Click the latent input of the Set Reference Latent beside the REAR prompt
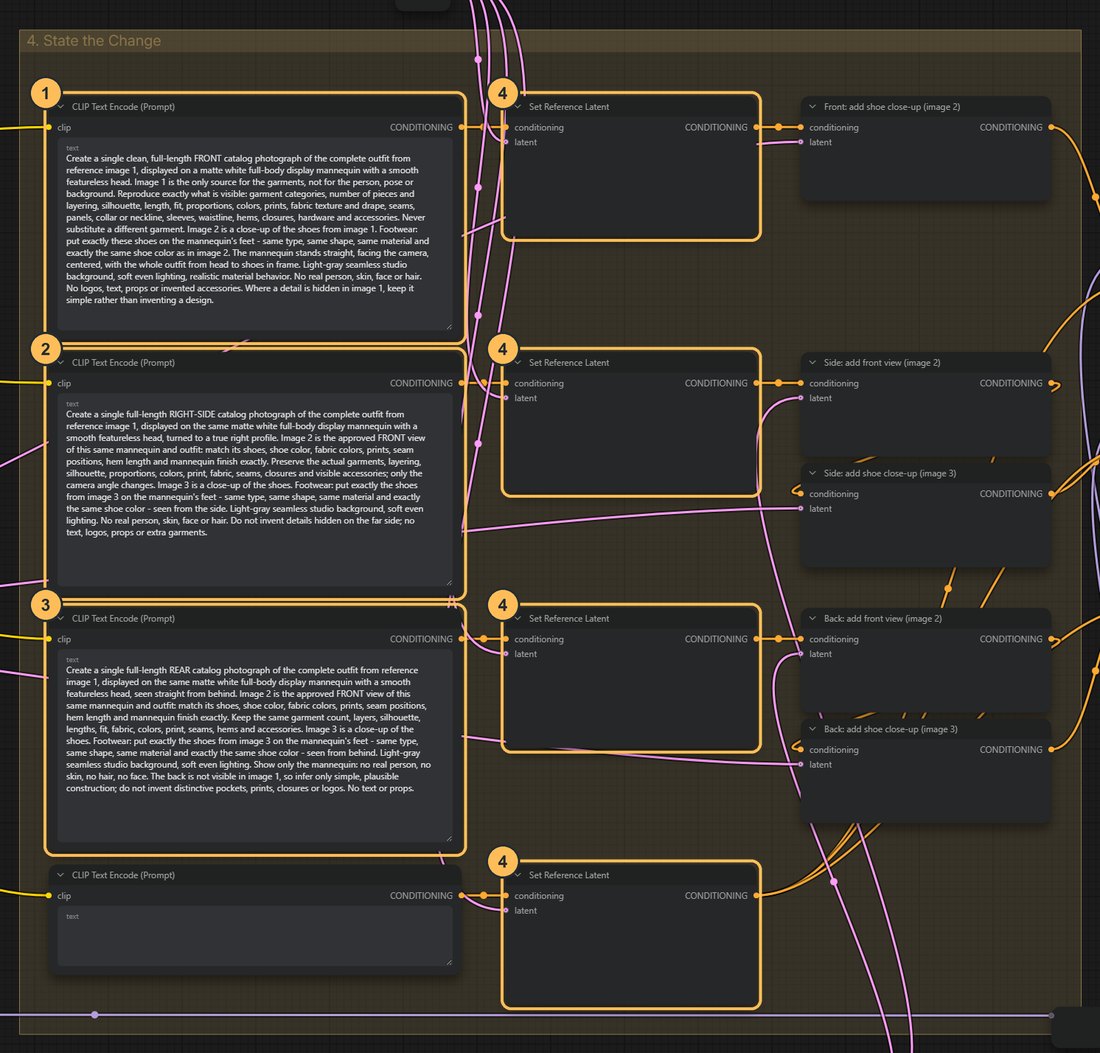The height and width of the screenshot is (1053, 1100). pyautogui.click(x=506, y=654)
